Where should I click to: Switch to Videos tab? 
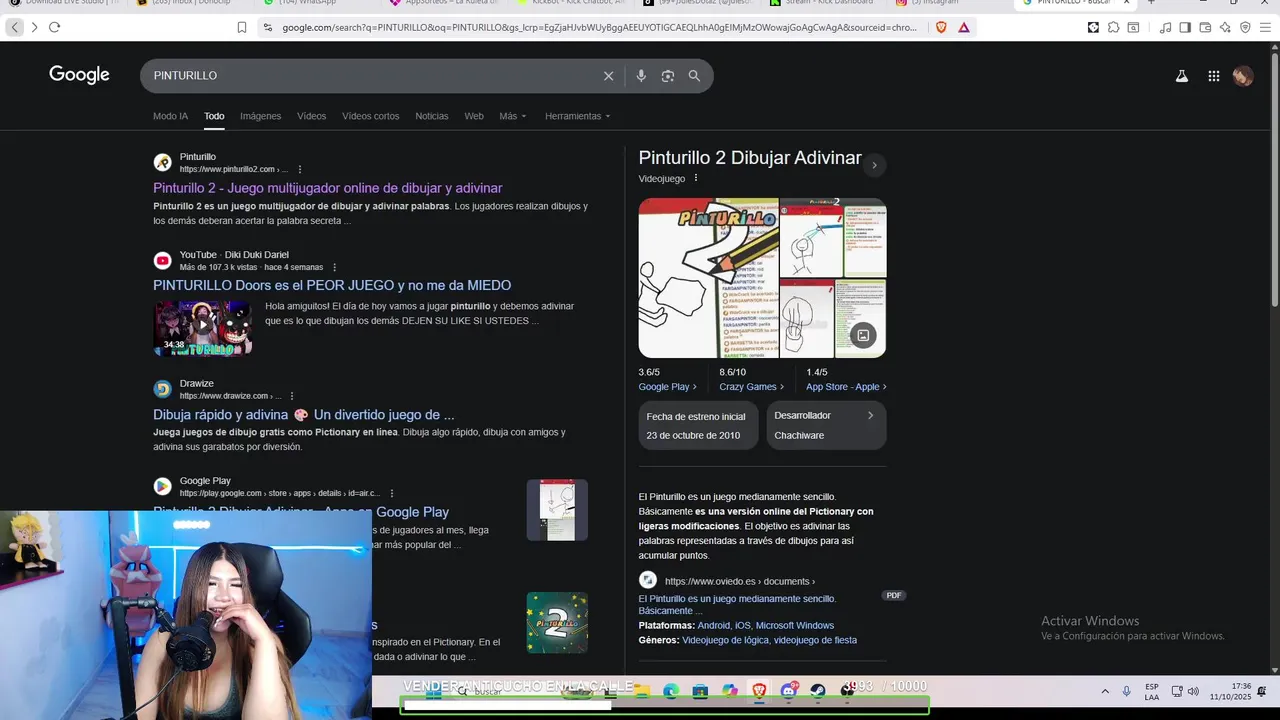click(x=311, y=116)
